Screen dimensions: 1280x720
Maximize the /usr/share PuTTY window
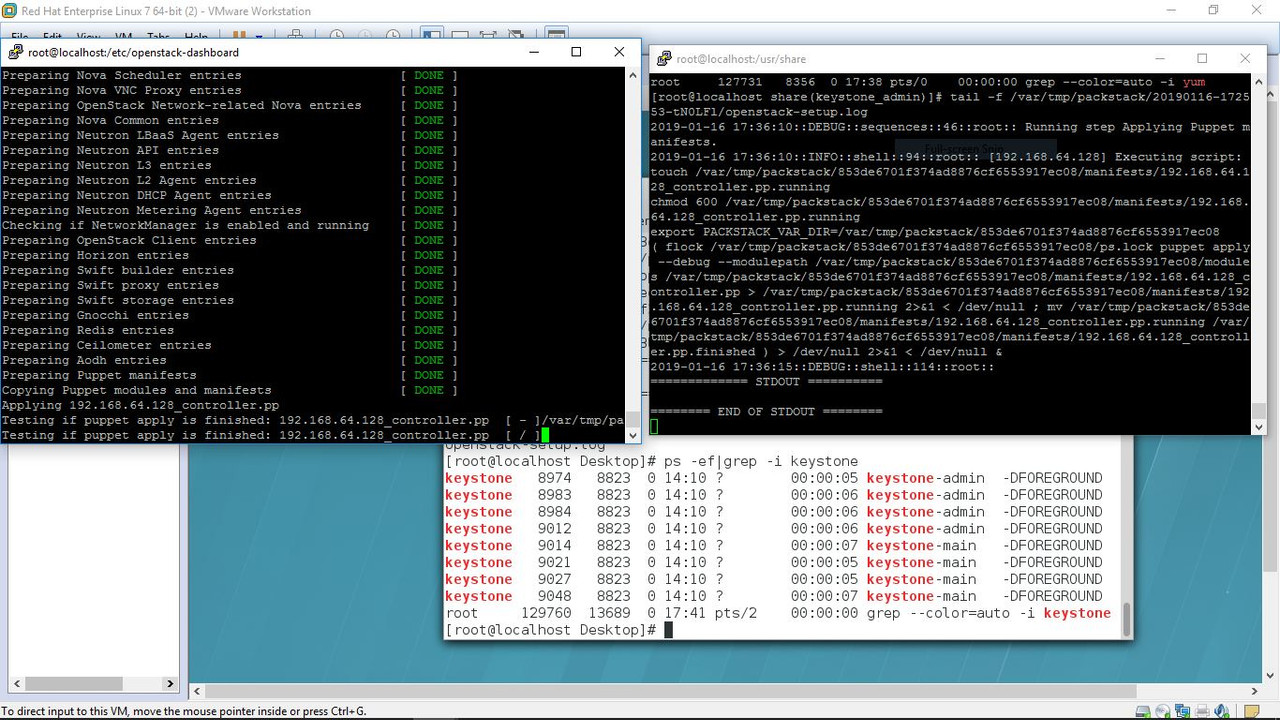pyautogui.click(x=1202, y=59)
